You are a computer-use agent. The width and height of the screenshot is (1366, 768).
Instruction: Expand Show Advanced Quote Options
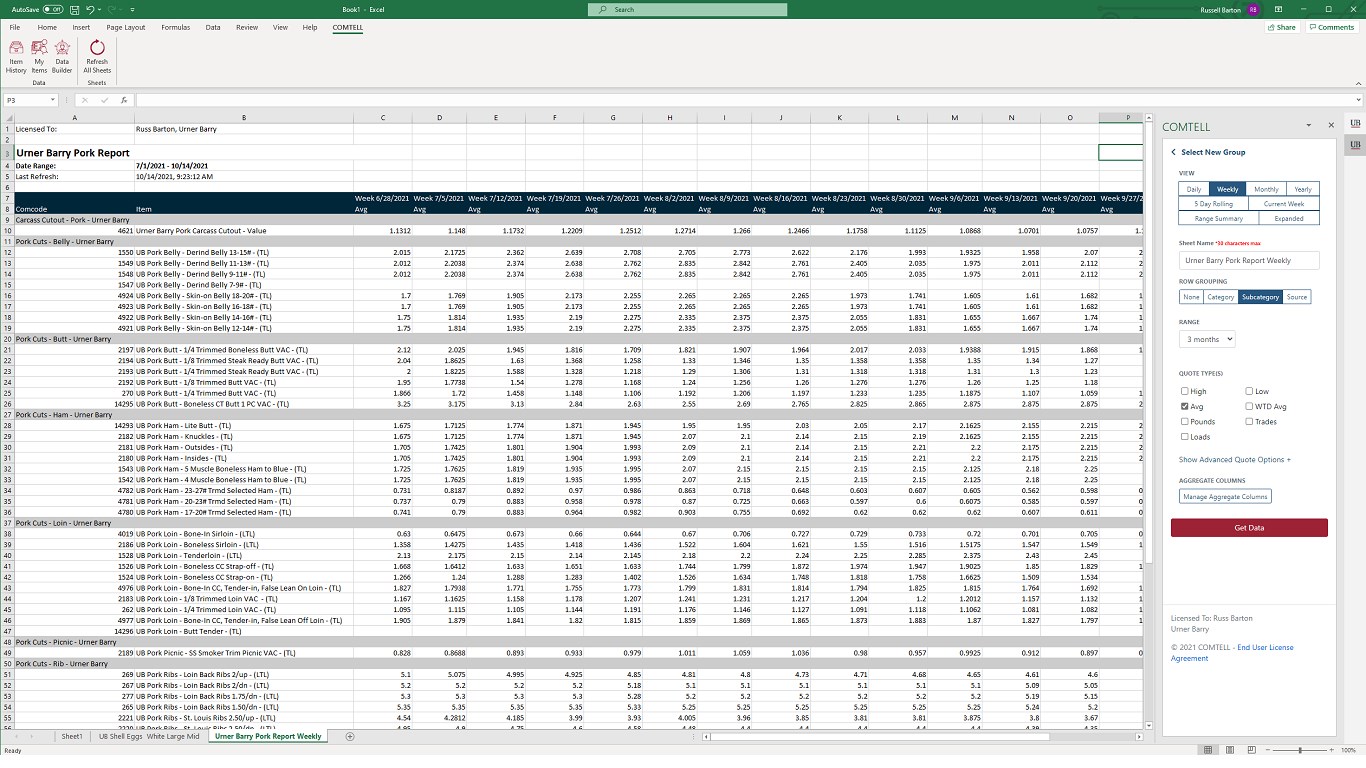[x=1234, y=460]
